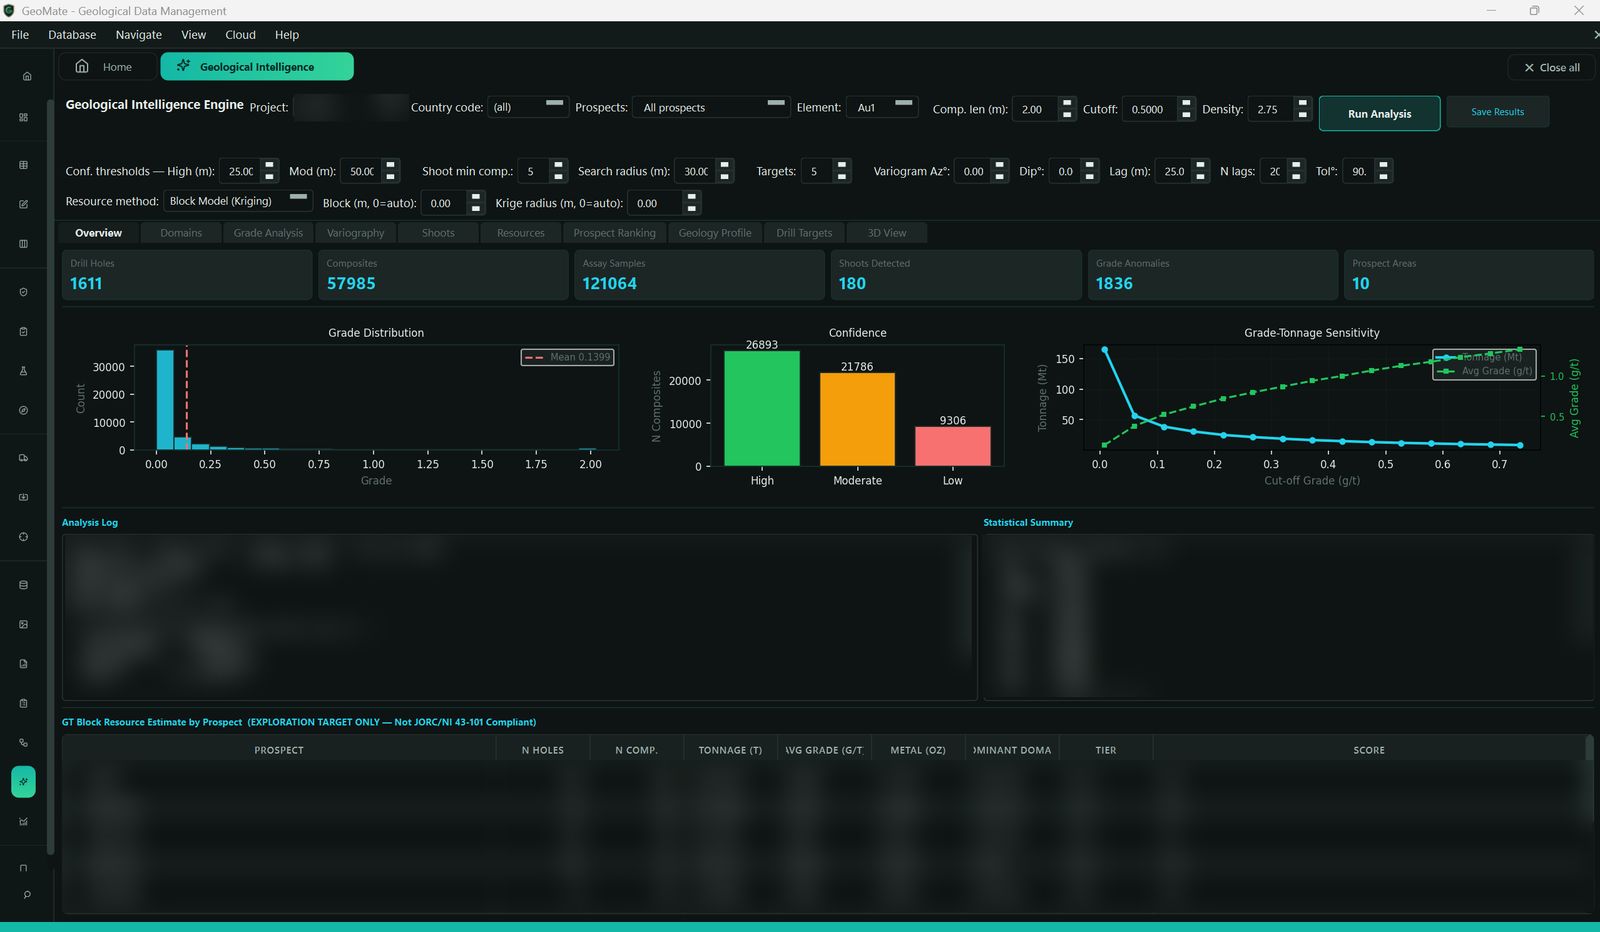Click the shield check icon in sidebar
Image resolution: width=1600 pixels, height=932 pixels.
[x=23, y=292]
